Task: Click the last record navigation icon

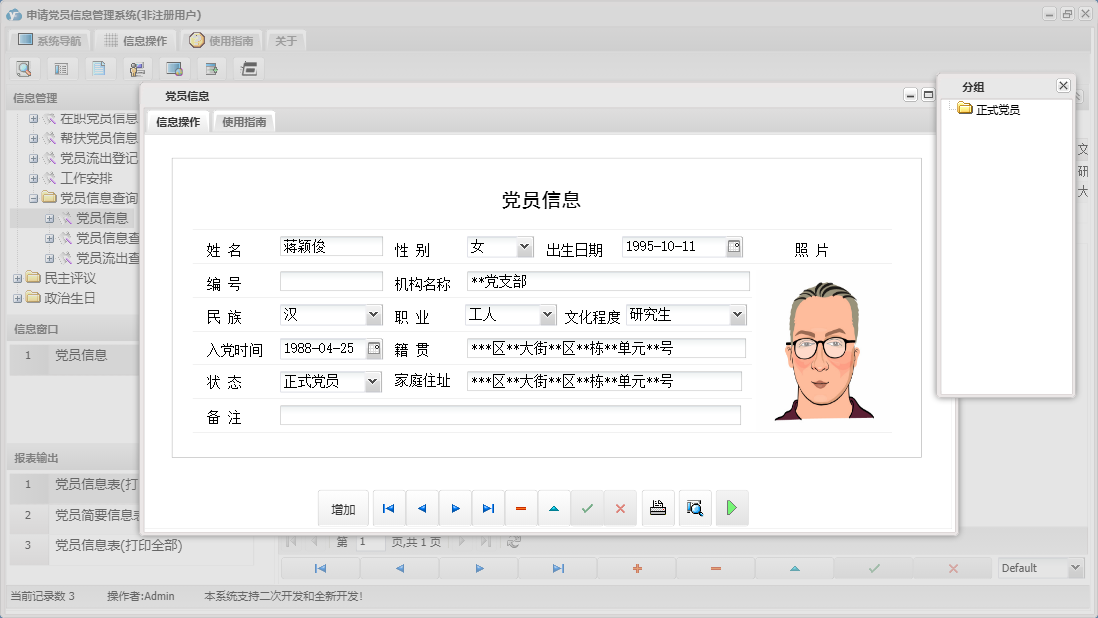Action: click(x=488, y=508)
